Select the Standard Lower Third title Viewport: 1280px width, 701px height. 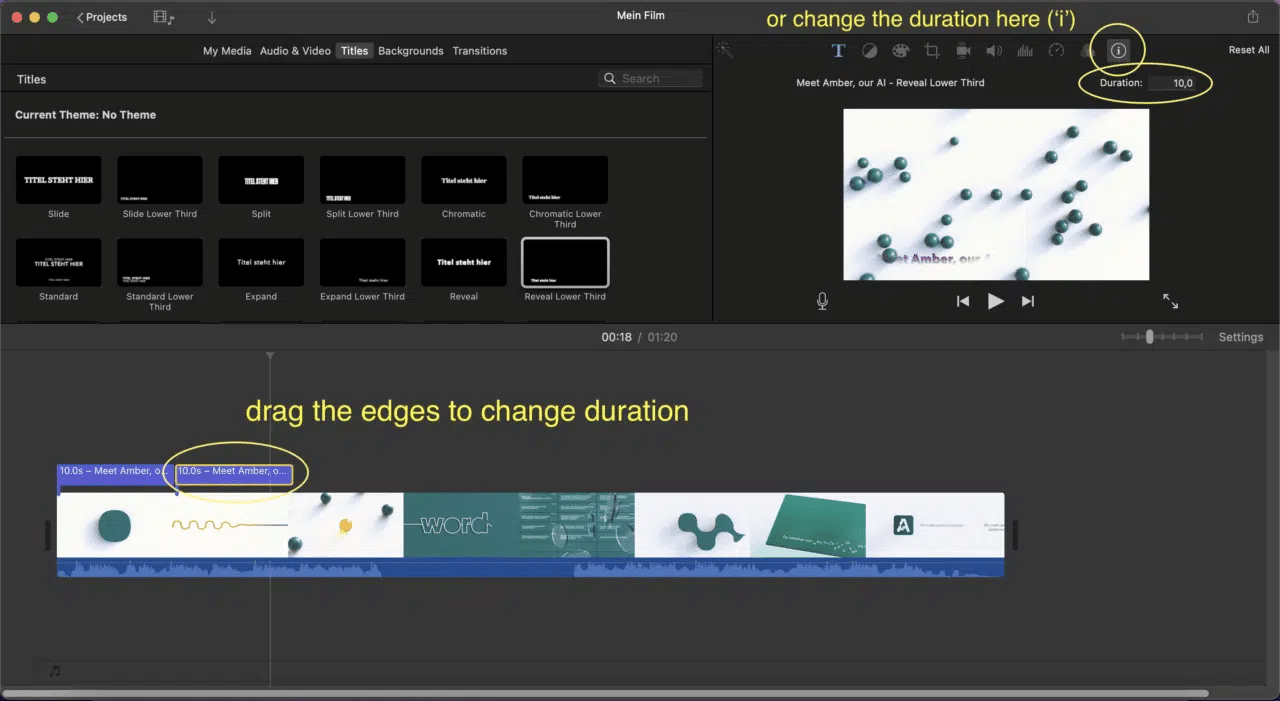tap(160, 263)
